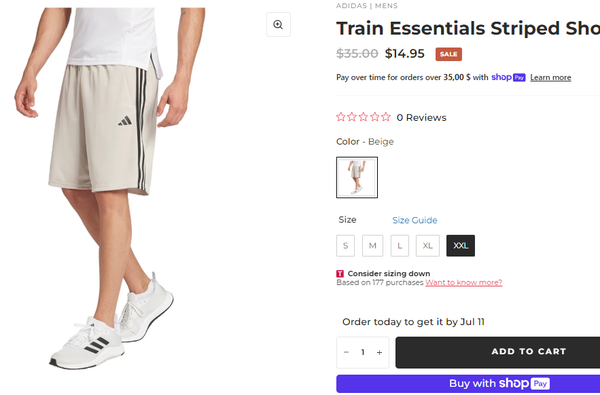The image size is (600, 395).
Task: Select size L
Action: point(399,246)
